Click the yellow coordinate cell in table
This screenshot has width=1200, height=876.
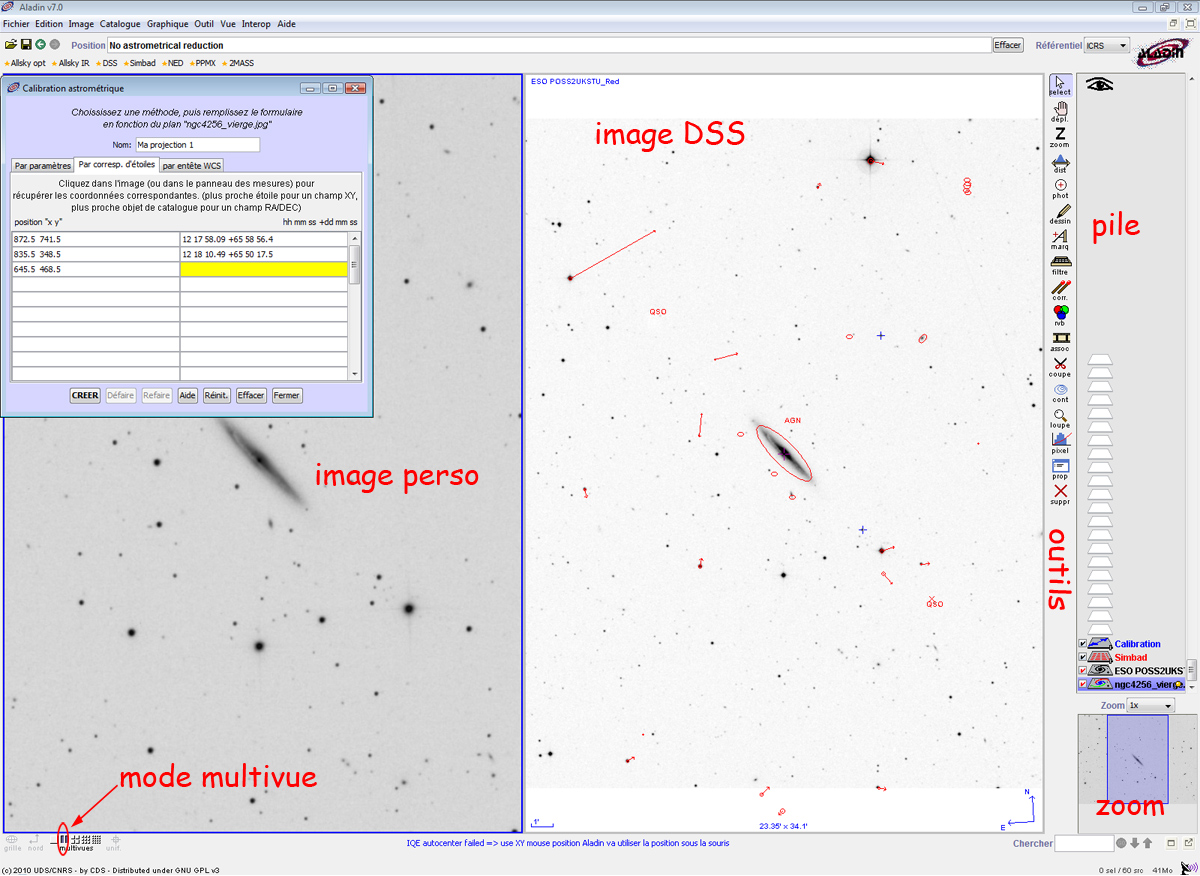tap(264, 269)
